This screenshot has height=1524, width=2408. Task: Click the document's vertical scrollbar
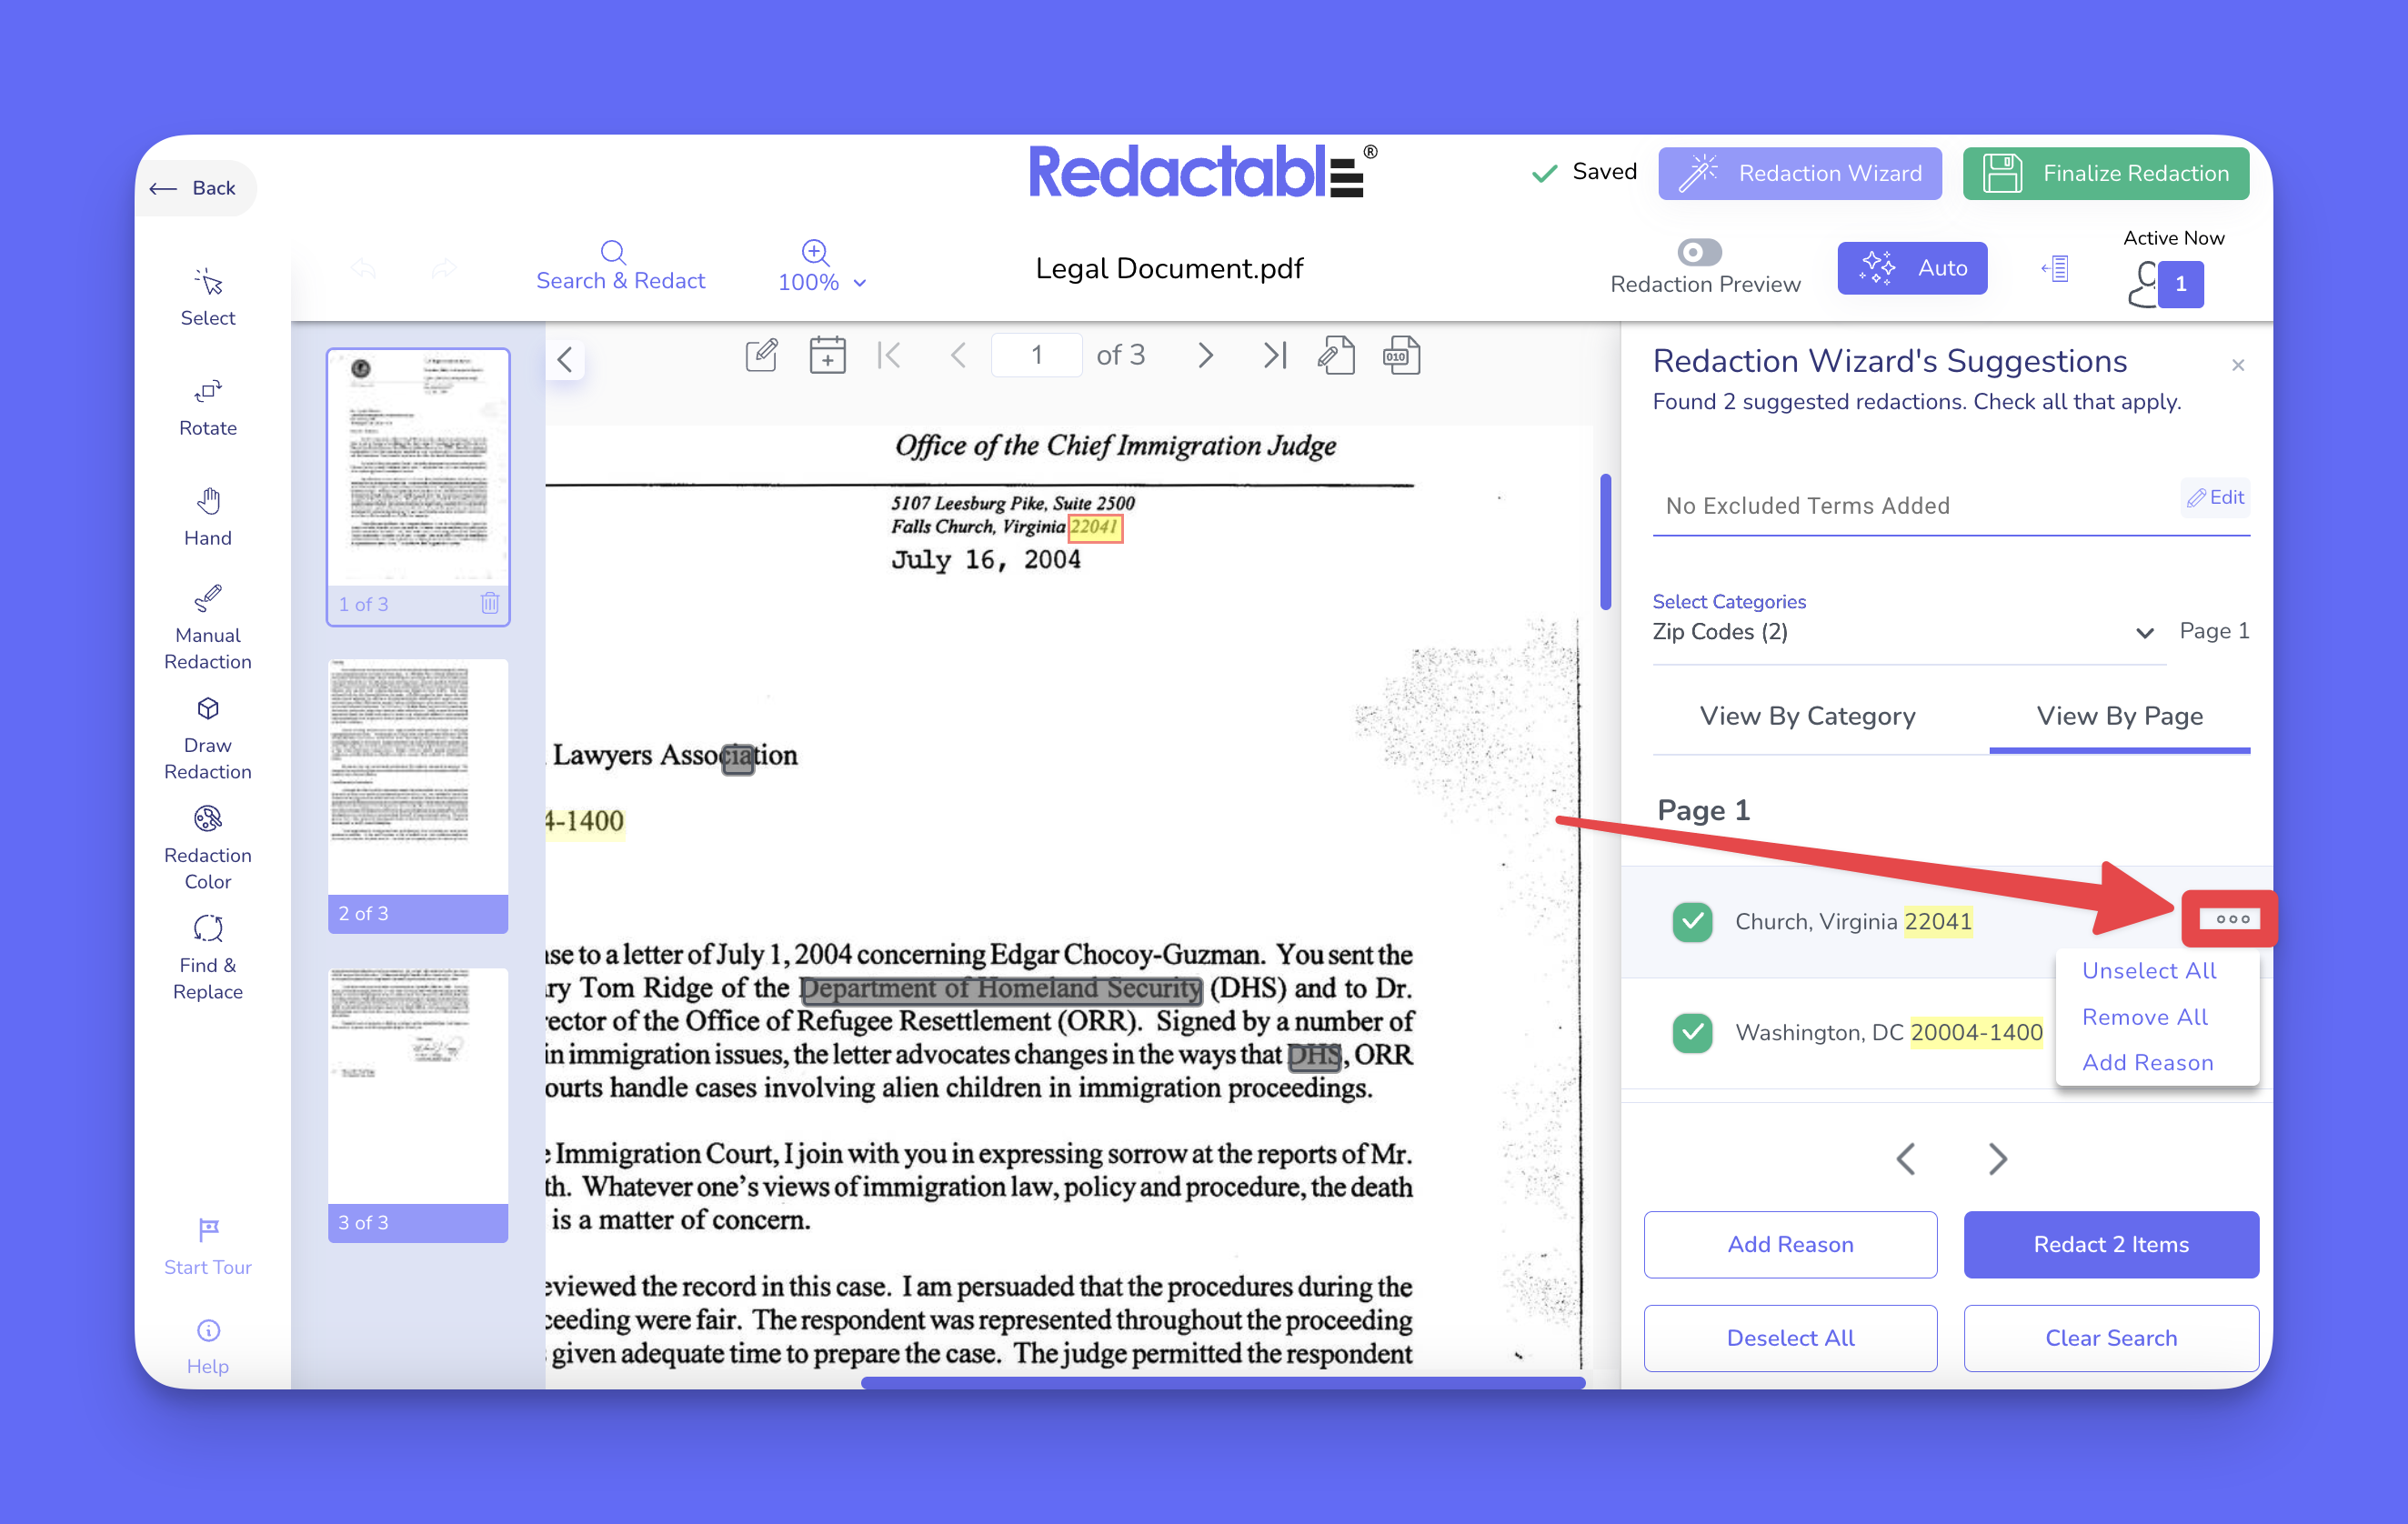1605,542
